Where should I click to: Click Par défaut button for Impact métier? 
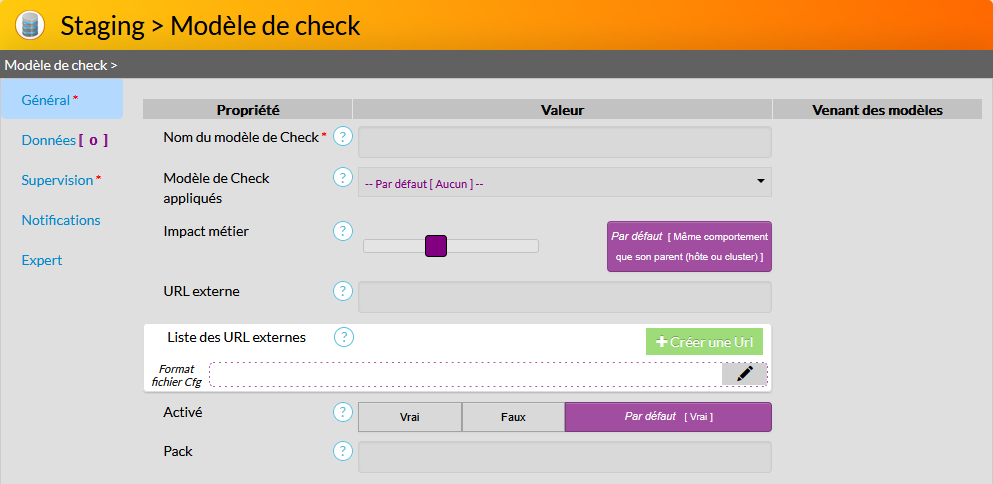coord(689,246)
